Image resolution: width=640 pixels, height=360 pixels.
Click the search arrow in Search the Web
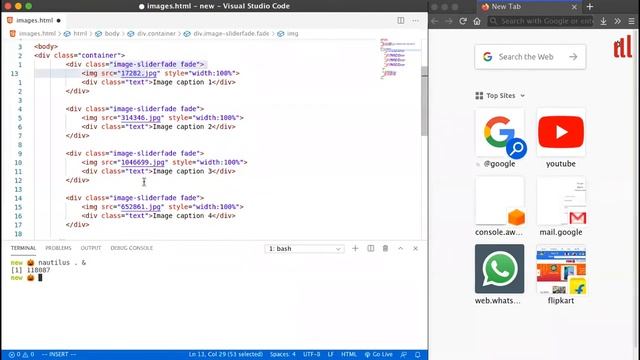click(x=573, y=57)
